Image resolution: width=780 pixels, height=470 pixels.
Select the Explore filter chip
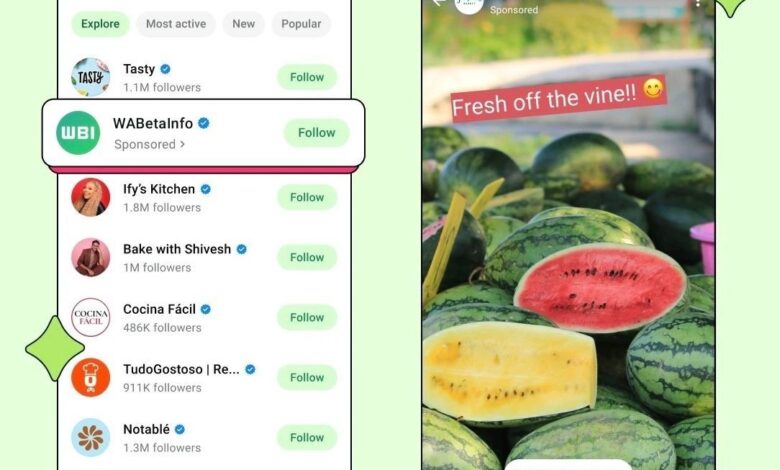point(100,24)
